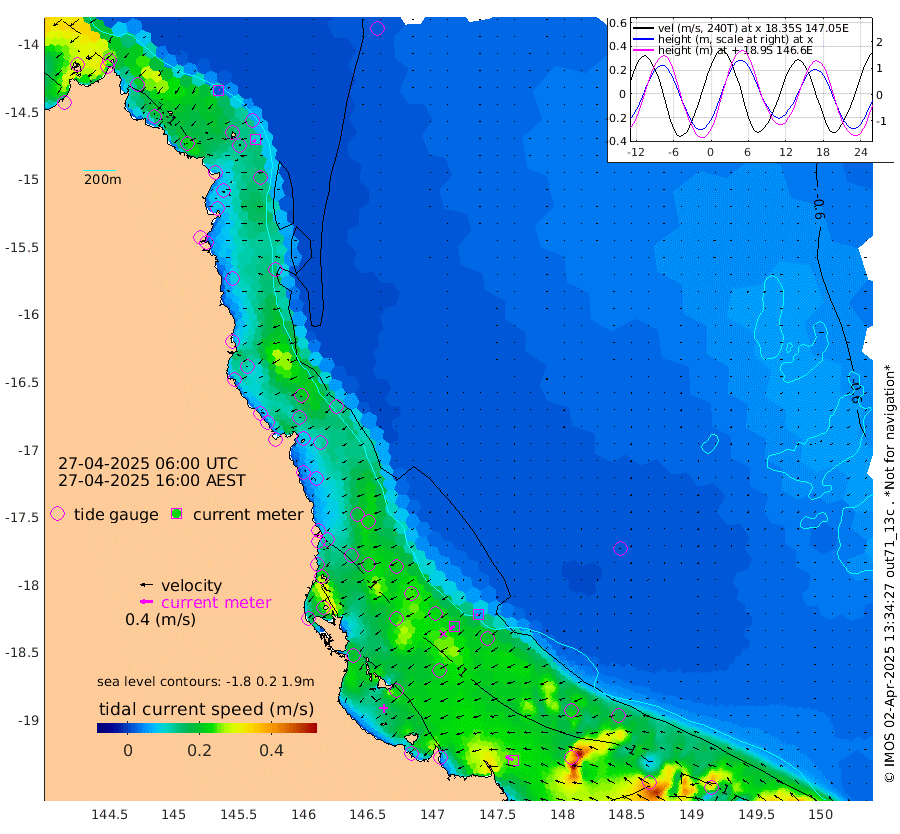Image resolution: width=900 pixels, height=834 pixels.
Task: Click the tidal current speed colorbar
Action: pyautogui.click(x=207, y=728)
